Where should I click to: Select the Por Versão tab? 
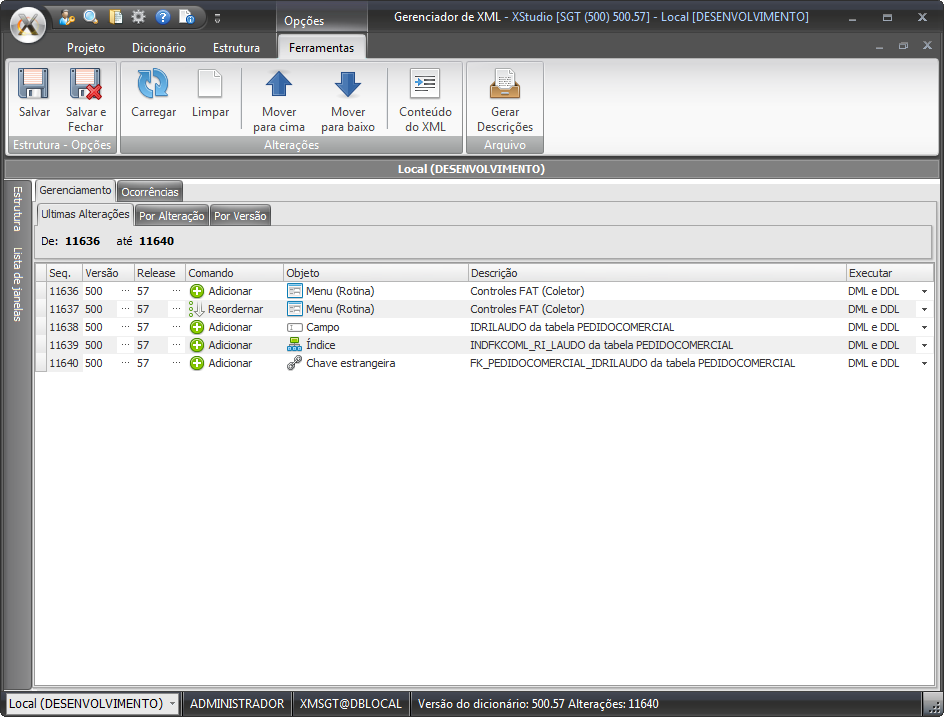click(x=240, y=215)
